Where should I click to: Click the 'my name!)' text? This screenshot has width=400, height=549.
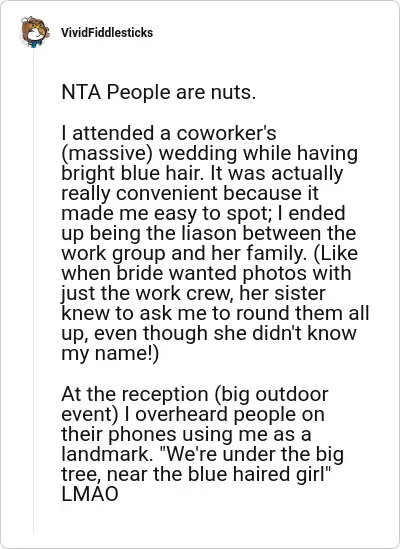pyautogui.click(x=110, y=354)
